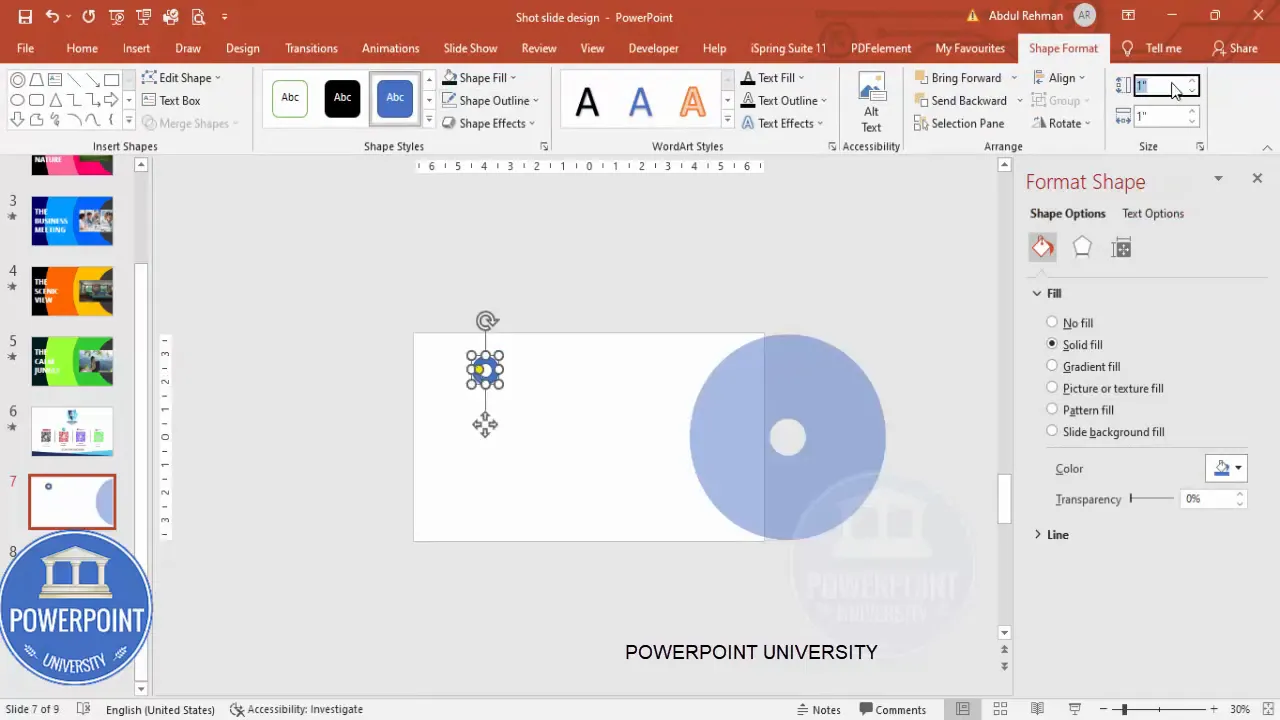Open the File menu tab
Screen dimensions: 1280x720
click(25, 48)
